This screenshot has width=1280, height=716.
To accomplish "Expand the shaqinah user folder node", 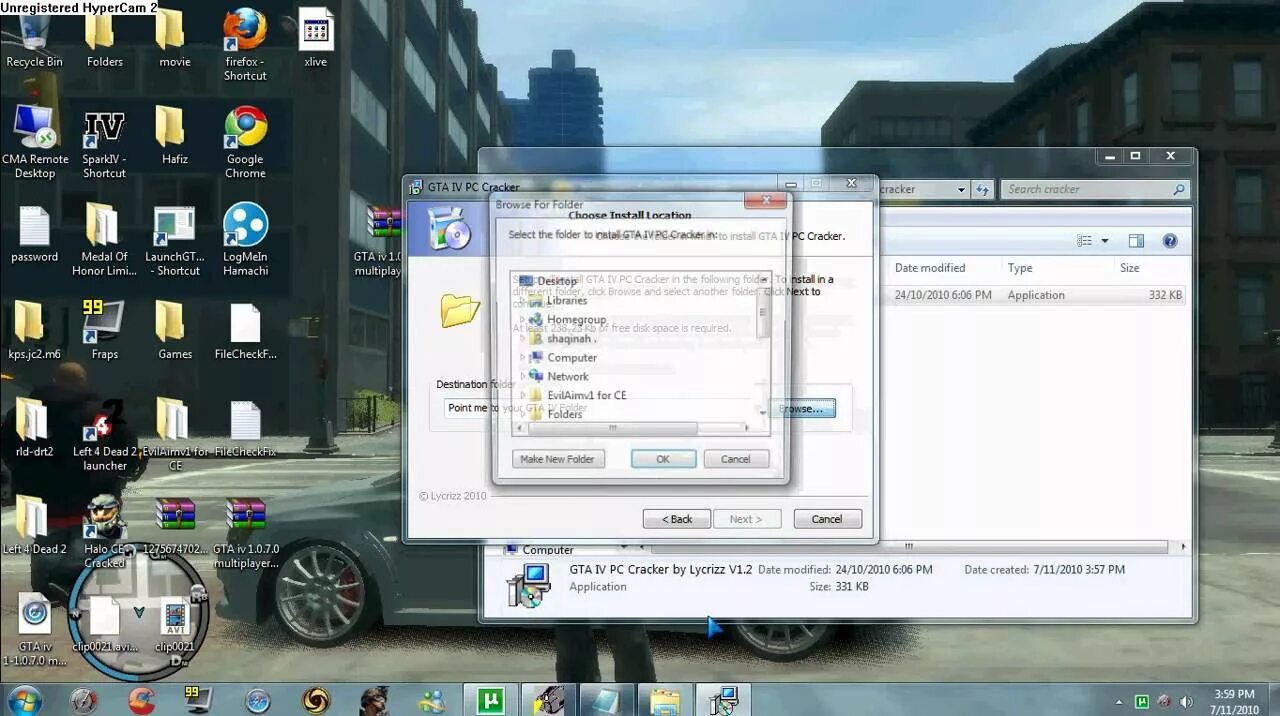I will click(522, 339).
